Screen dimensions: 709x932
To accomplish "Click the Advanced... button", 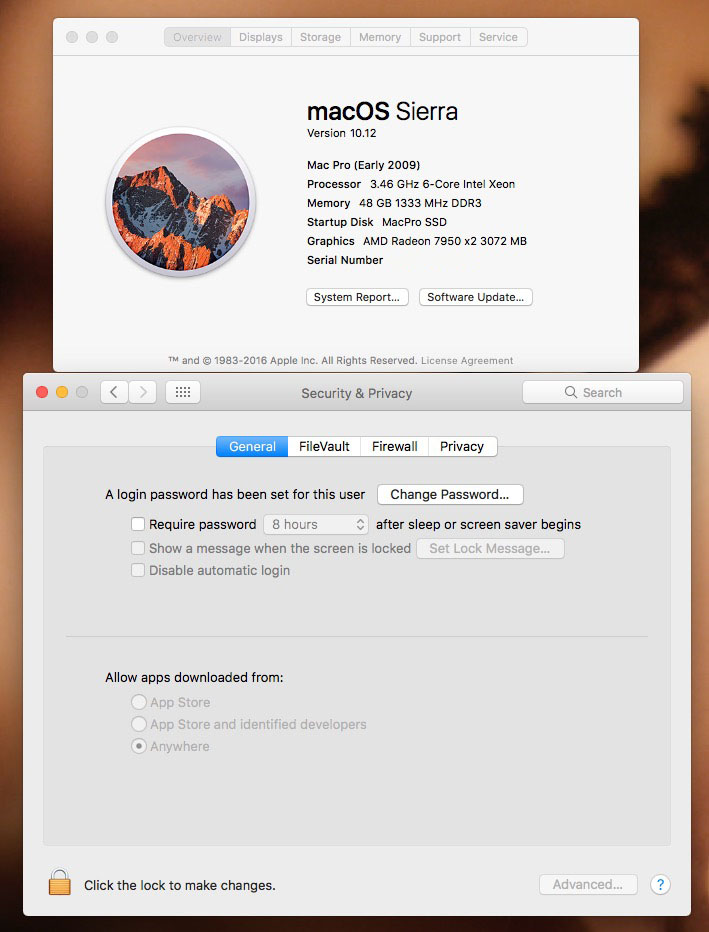I will coord(588,884).
